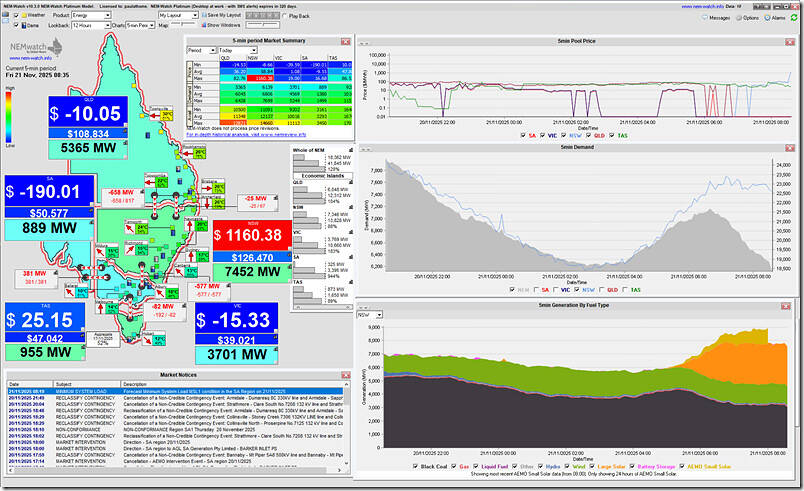The width and height of the screenshot is (804, 491).
Task: Open Options from the toolbar
Action: tap(748, 18)
